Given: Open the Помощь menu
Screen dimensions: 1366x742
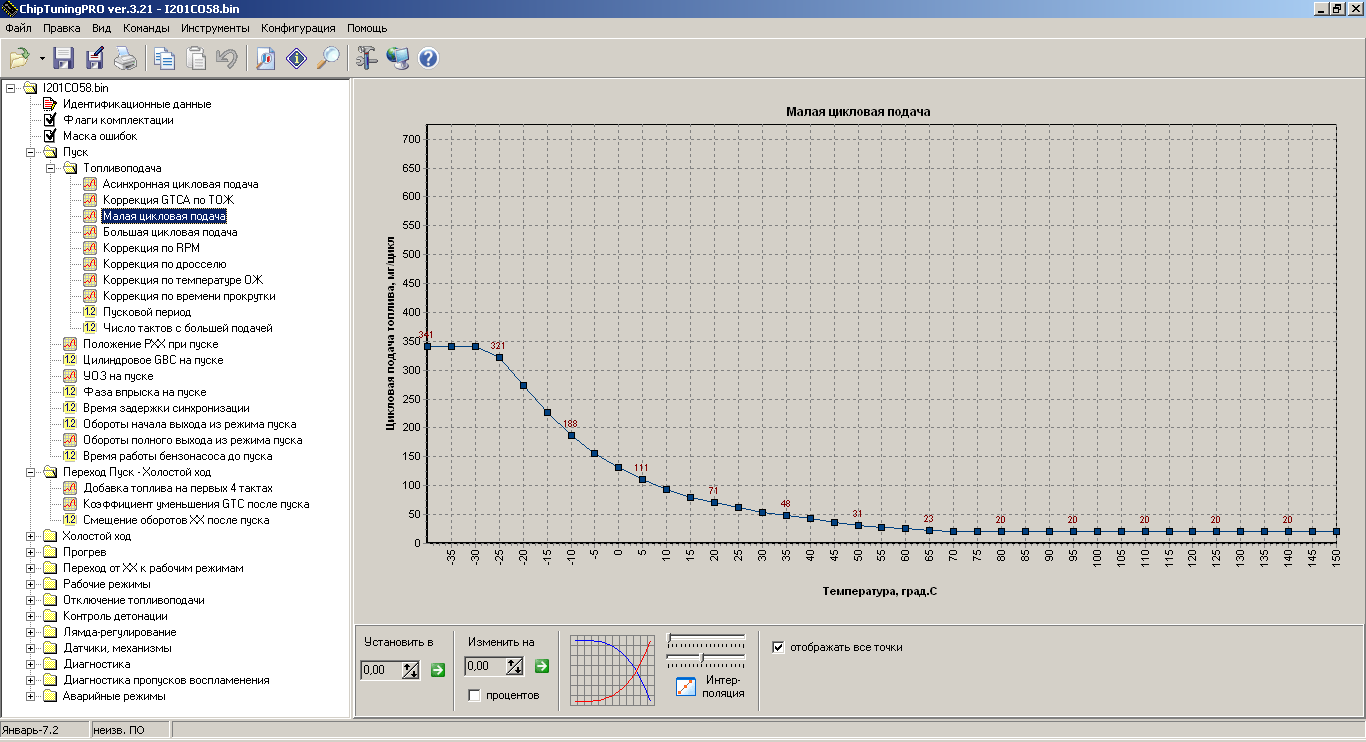Looking at the screenshot, I should click(x=367, y=28).
